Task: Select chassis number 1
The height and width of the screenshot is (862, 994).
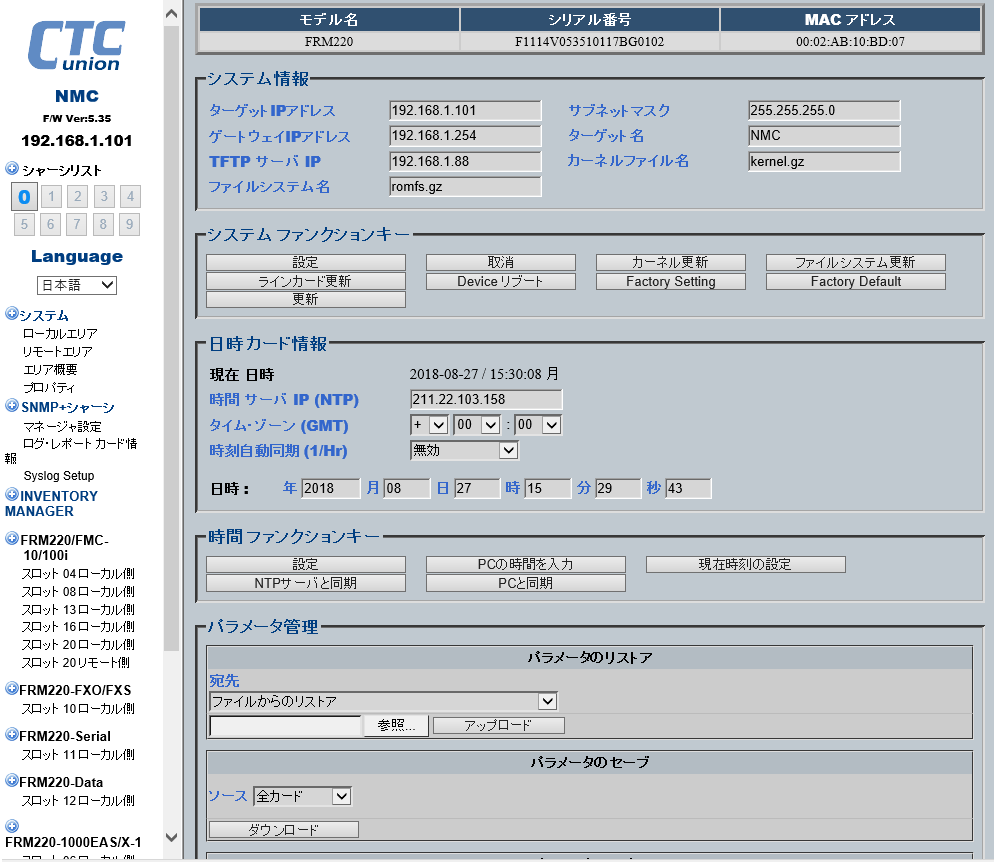Action: [x=51, y=196]
